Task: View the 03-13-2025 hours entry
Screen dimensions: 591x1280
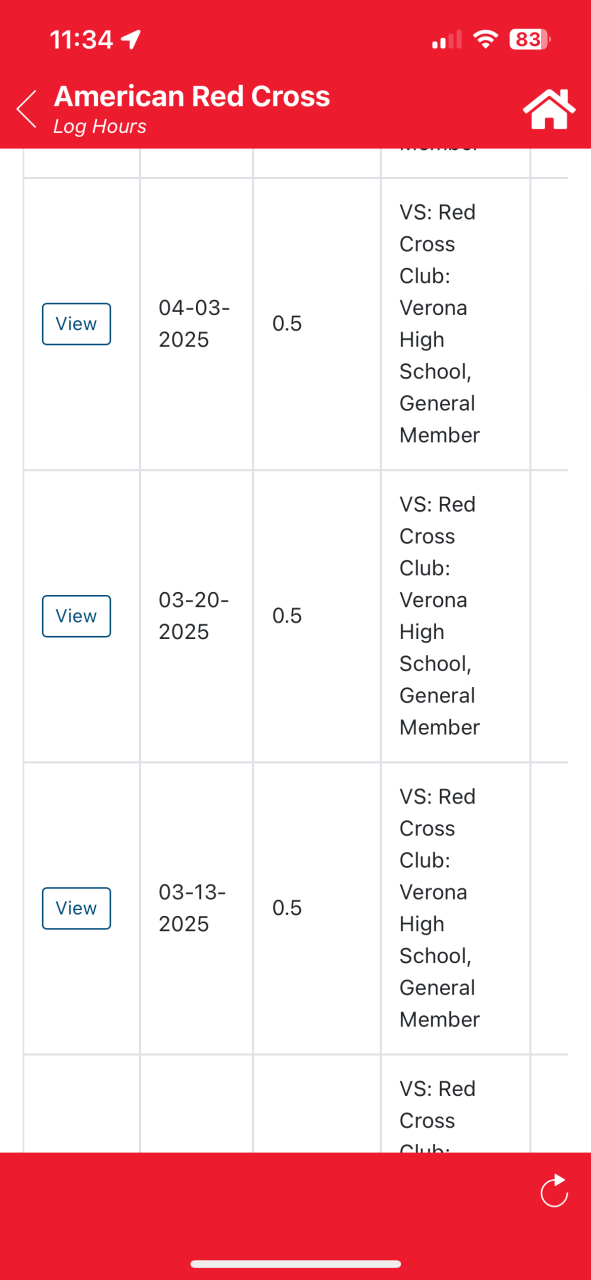Action: coord(76,908)
